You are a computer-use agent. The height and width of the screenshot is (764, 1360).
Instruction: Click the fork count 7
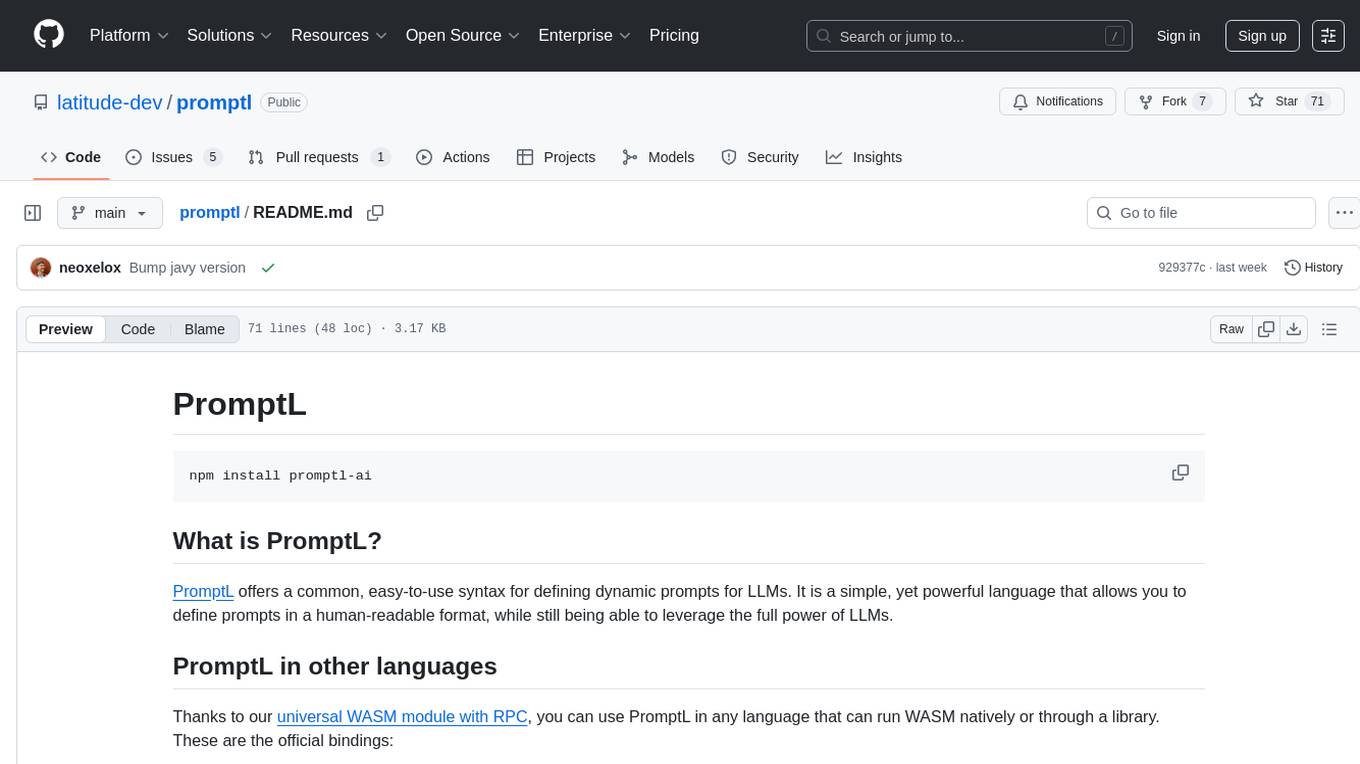(1203, 101)
